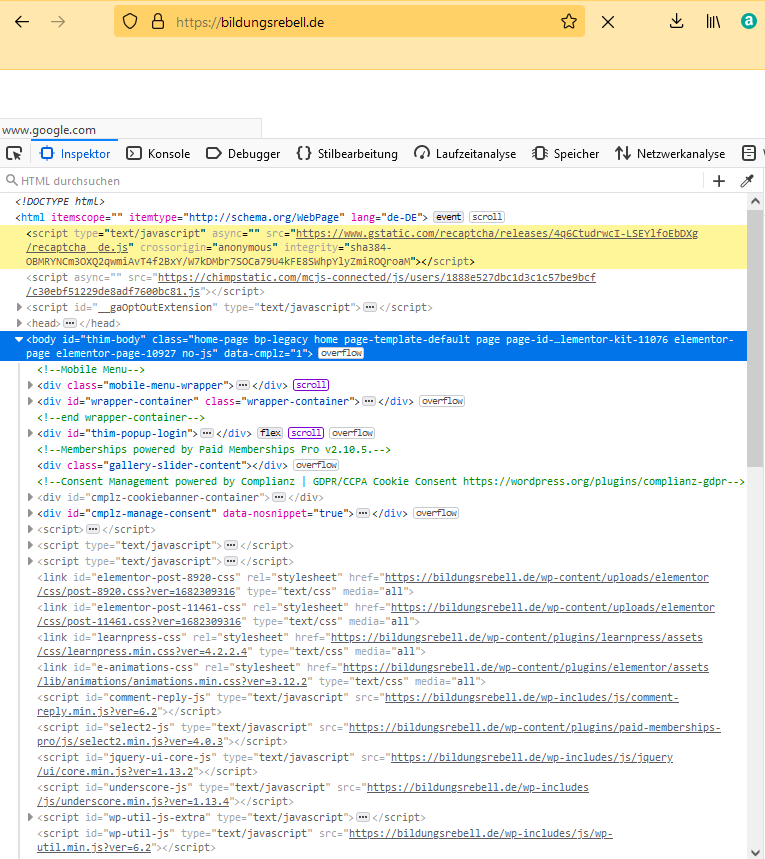Select the end wrapper-container comment node

pyautogui.click(x=121, y=417)
